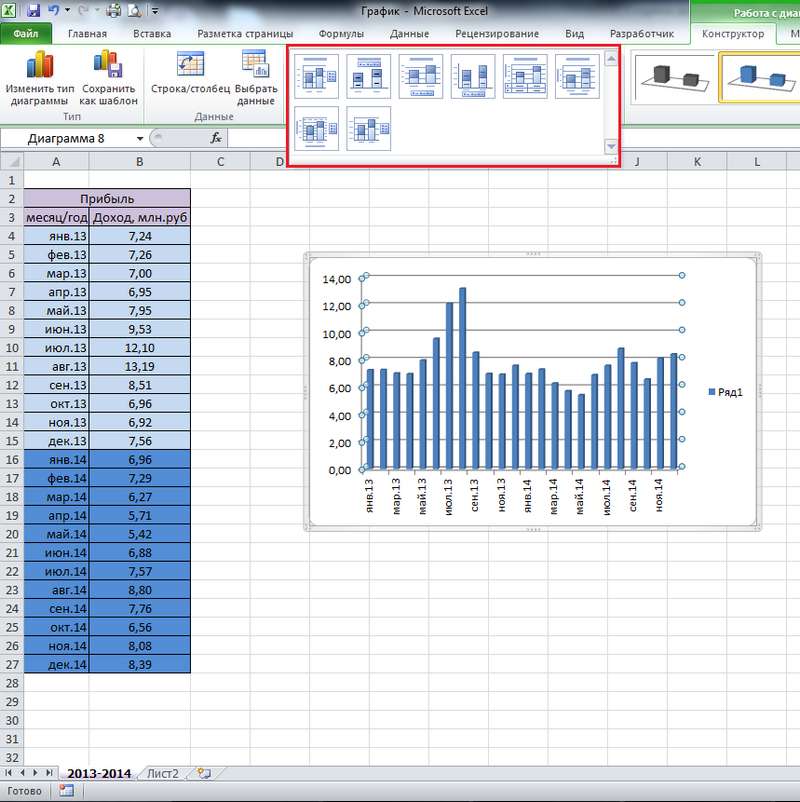
Task: Open the Данные ribbon tab
Action: pos(409,34)
